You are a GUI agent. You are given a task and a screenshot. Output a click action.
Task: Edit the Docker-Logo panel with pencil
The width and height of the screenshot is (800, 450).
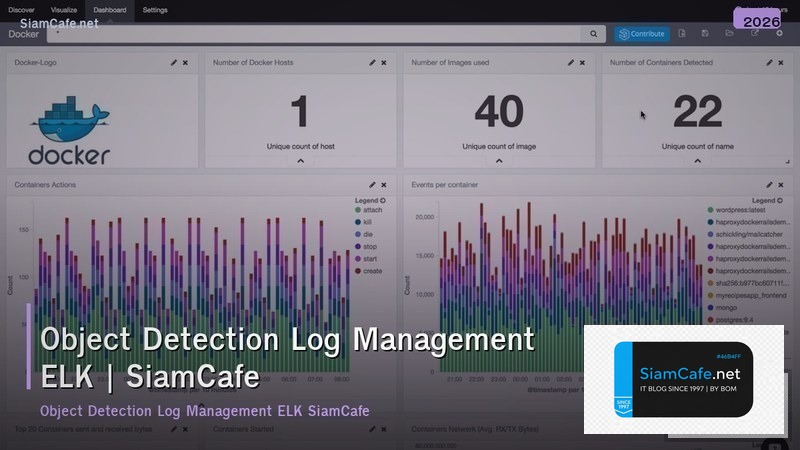coord(173,63)
